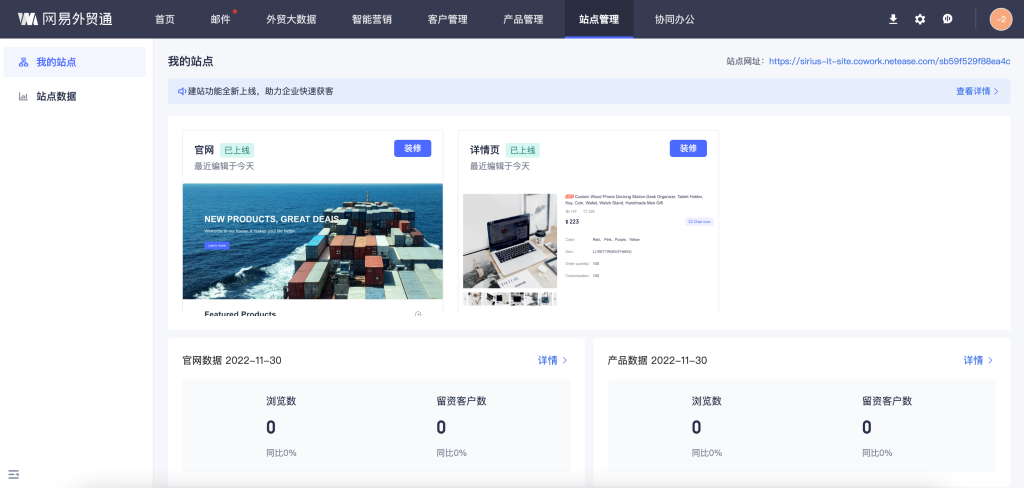The image size is (1024, 488).
Task: Click 最近编辑于今天 under 官网
Action: click(224, 166)
